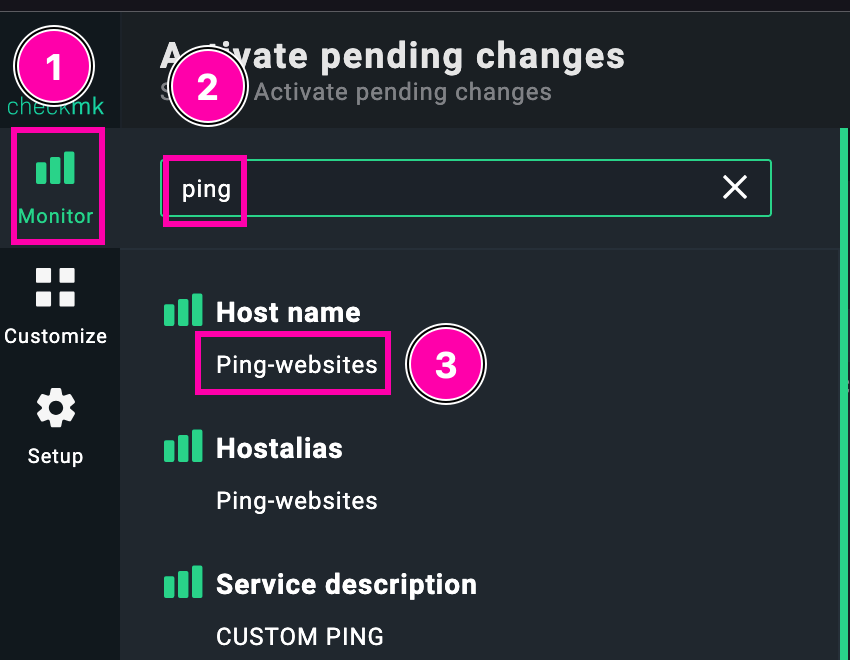This screenshot has height=660, width=850.
Task: Open the Customize menu in sidebar
Action: click(x=55, y=305)
